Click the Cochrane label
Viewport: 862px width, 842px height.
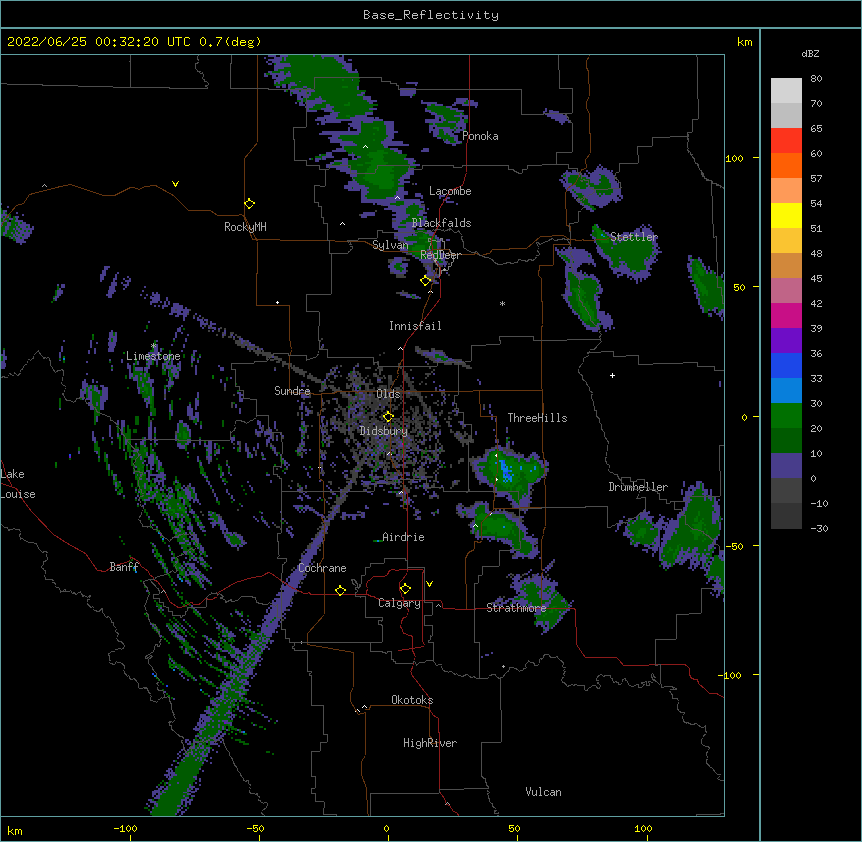pyautogui.click(x=322, y=568)
